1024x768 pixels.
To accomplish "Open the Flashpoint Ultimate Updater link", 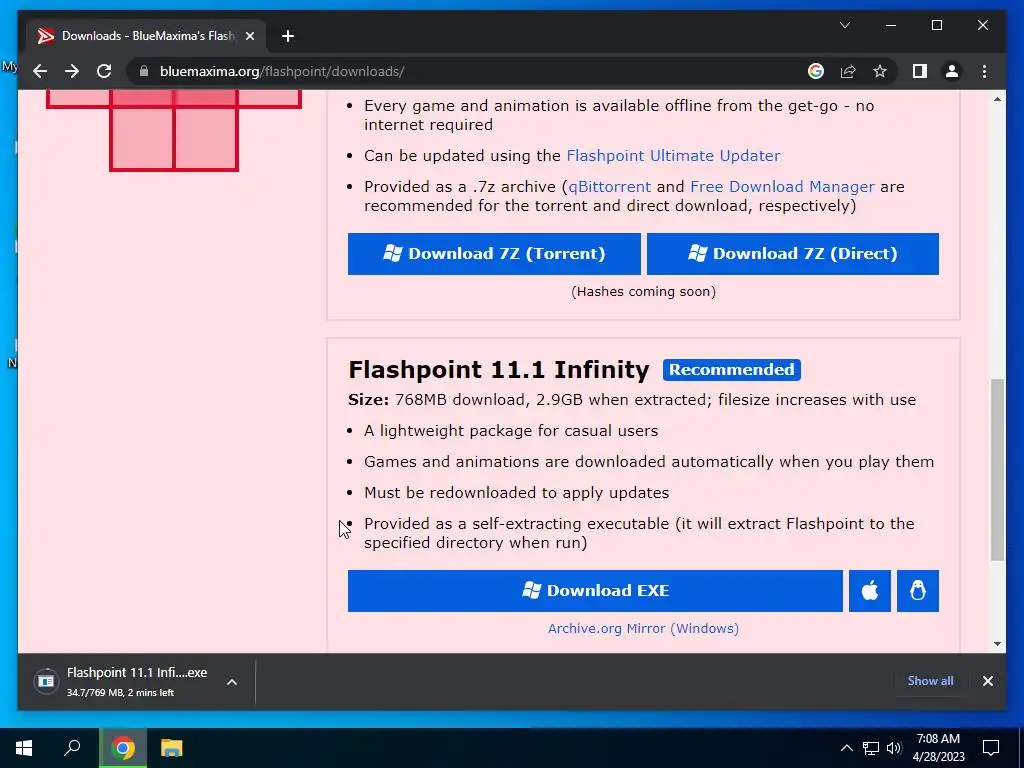I will [x=673, y=155].
